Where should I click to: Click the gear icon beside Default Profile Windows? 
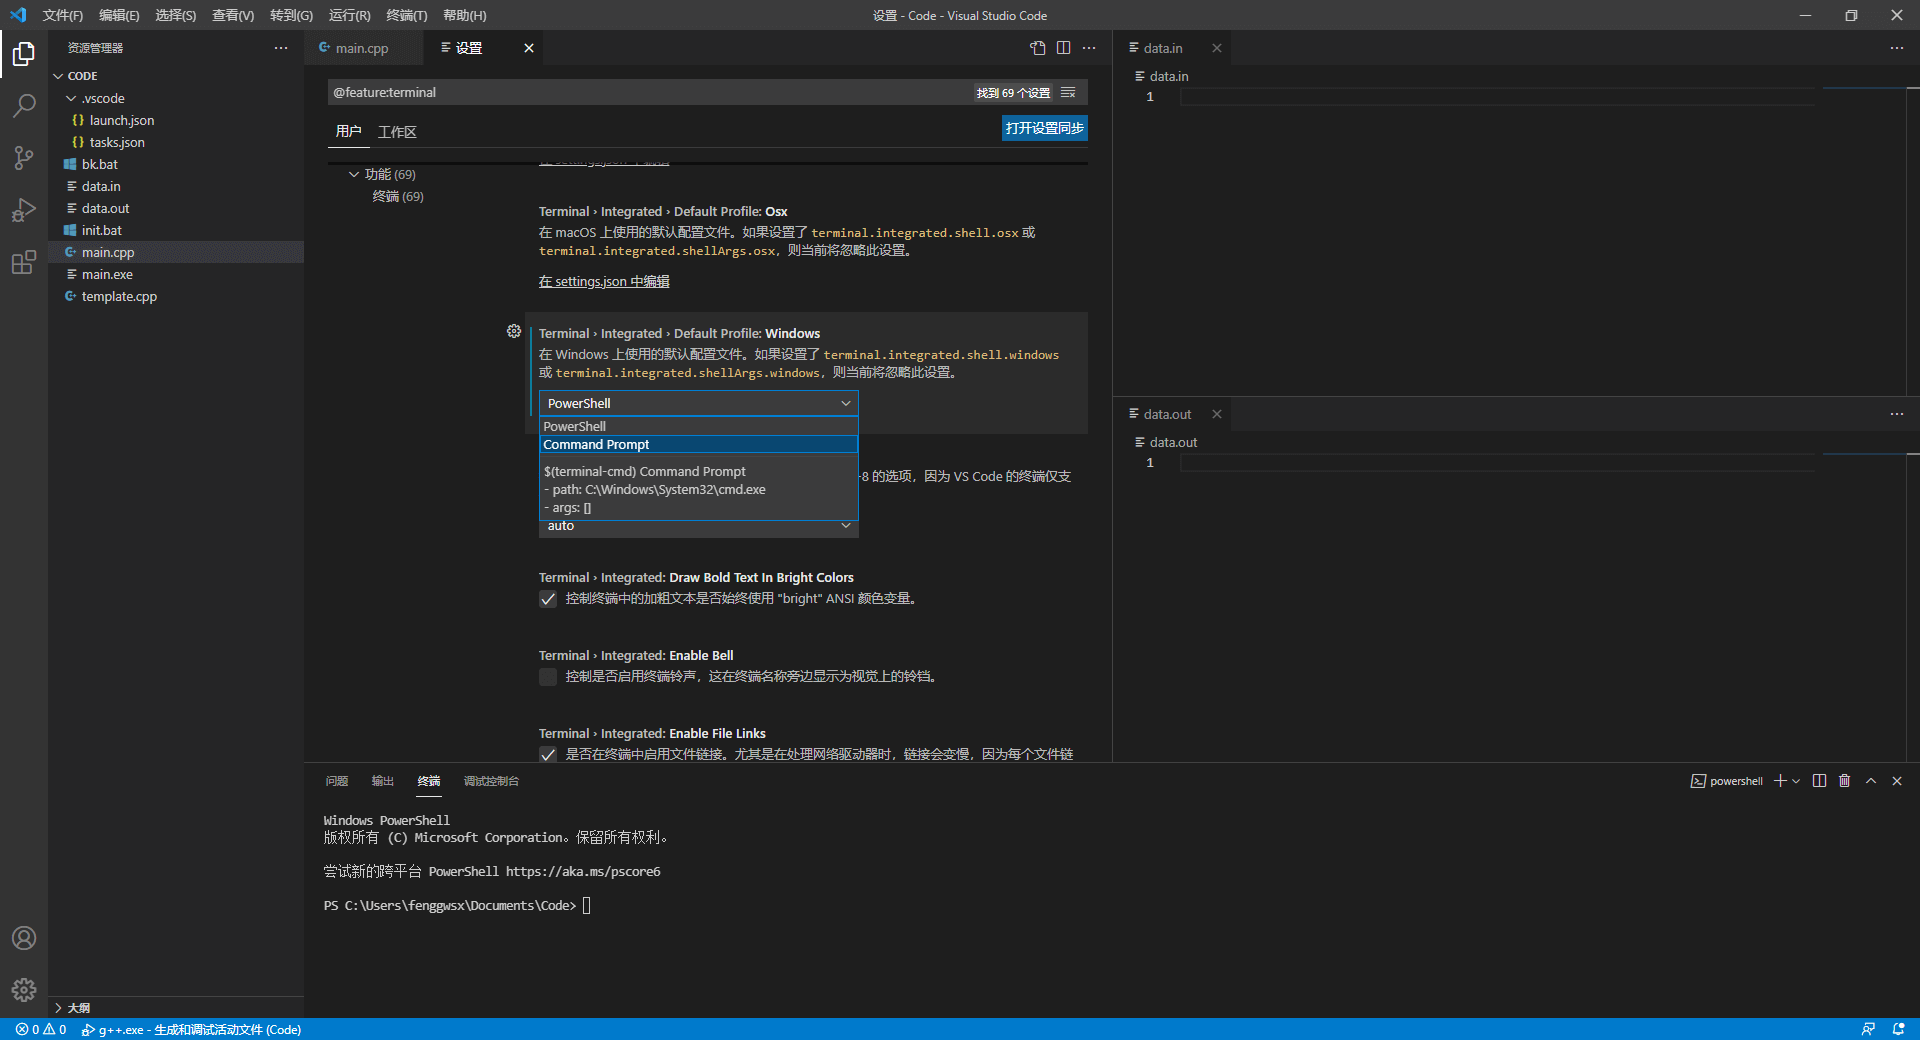pos(514,331)
